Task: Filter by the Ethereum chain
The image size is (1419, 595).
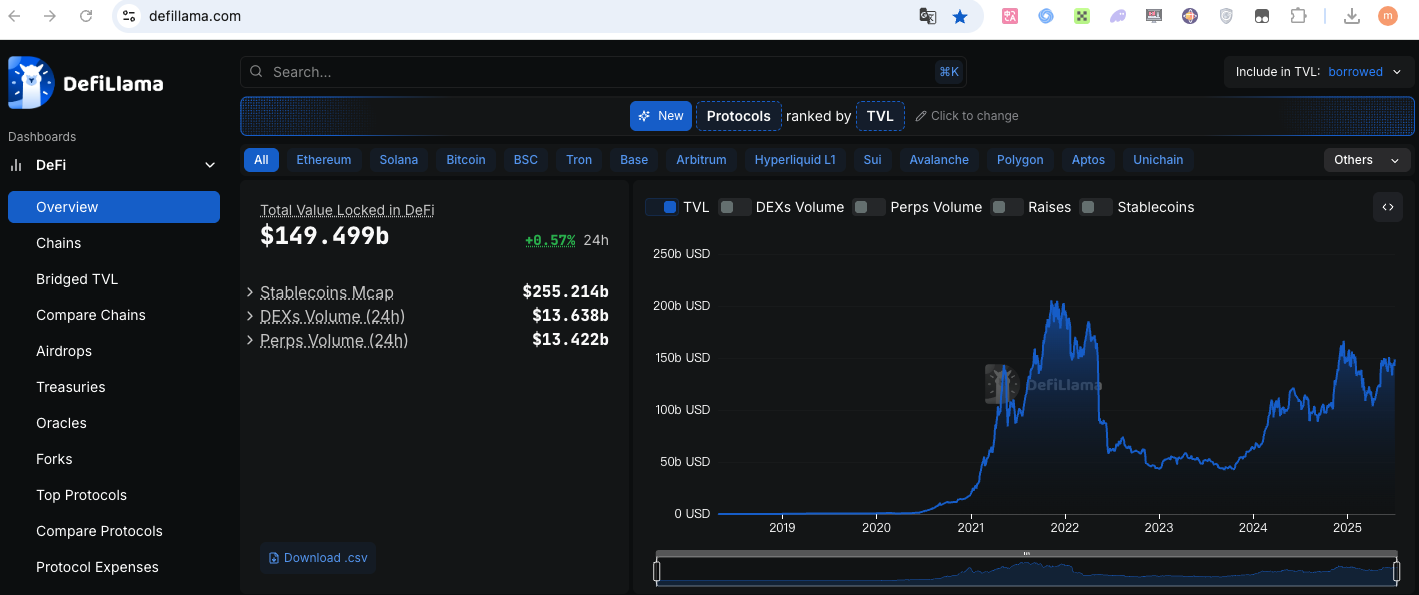Action: point(324,160)
